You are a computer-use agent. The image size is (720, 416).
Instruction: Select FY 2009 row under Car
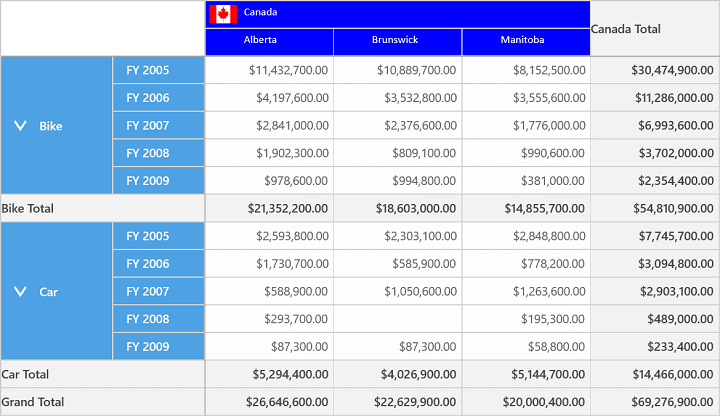(158, 347)
